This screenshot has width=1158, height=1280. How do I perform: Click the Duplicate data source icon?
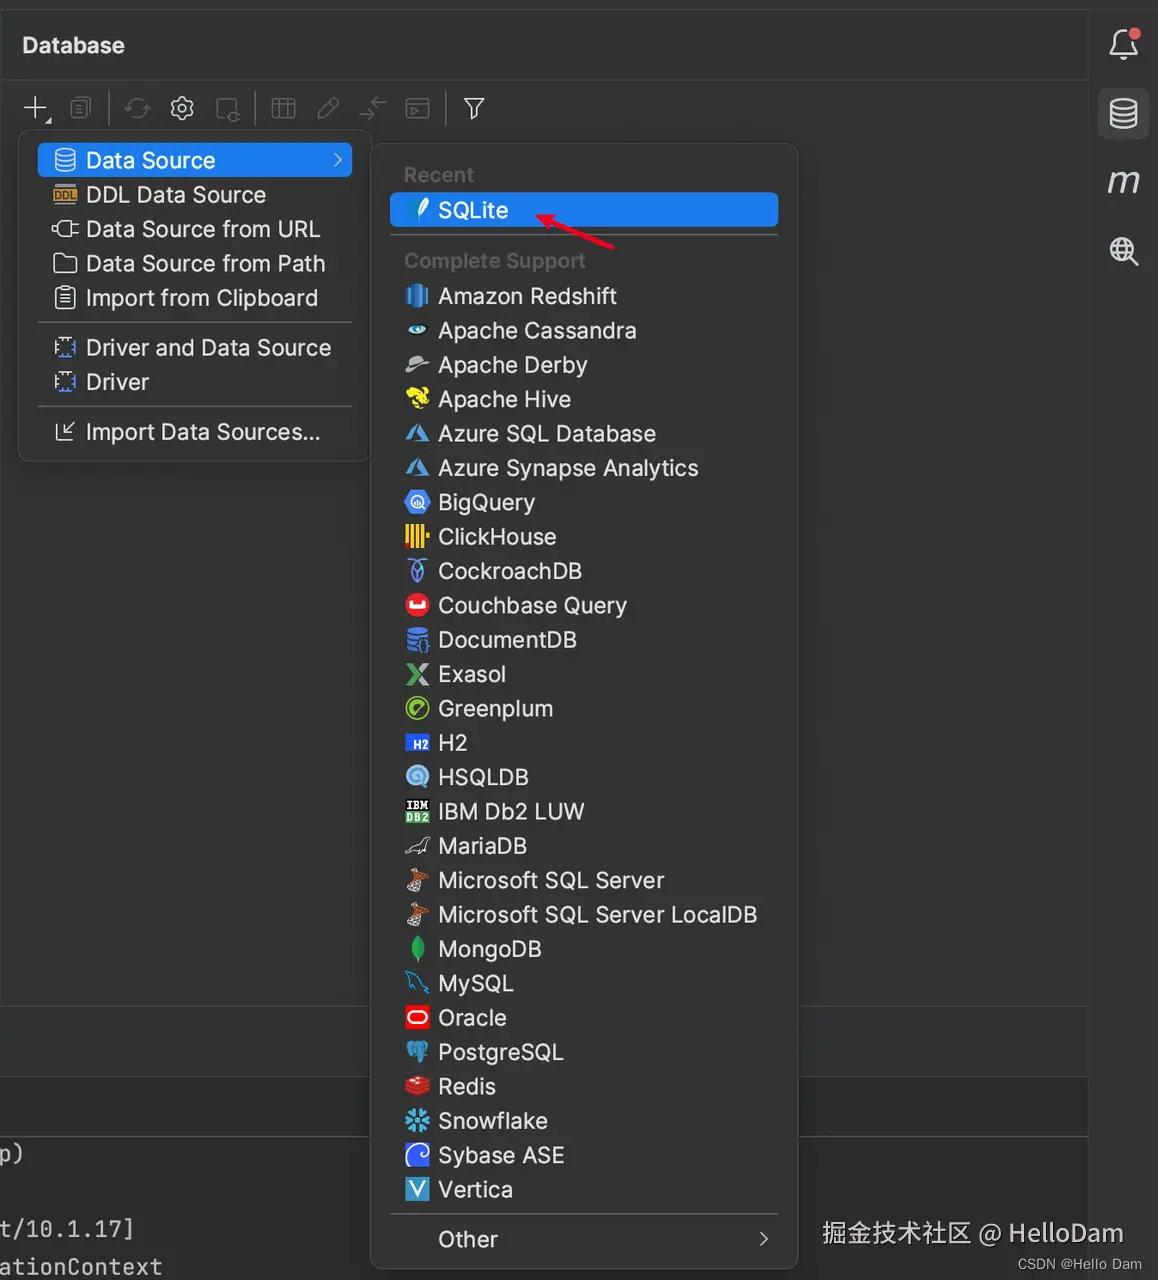point(81,108)
